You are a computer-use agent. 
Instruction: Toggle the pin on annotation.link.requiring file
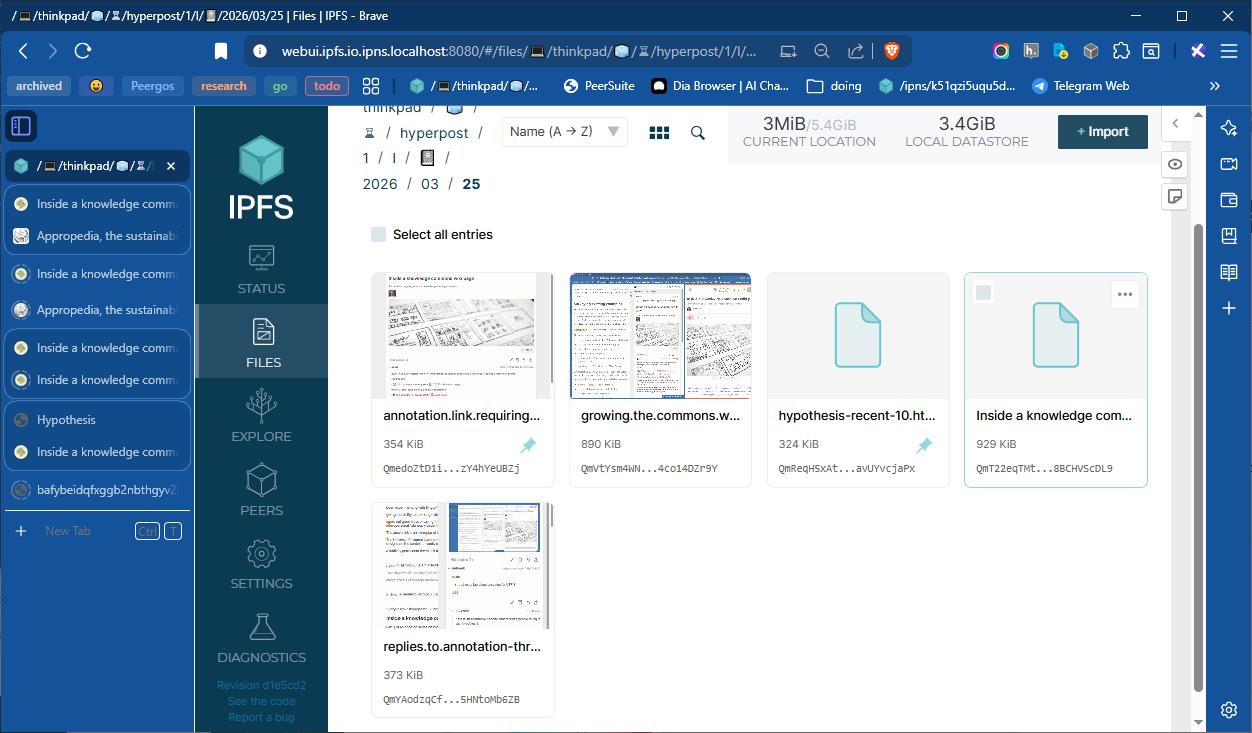(528, 445)
